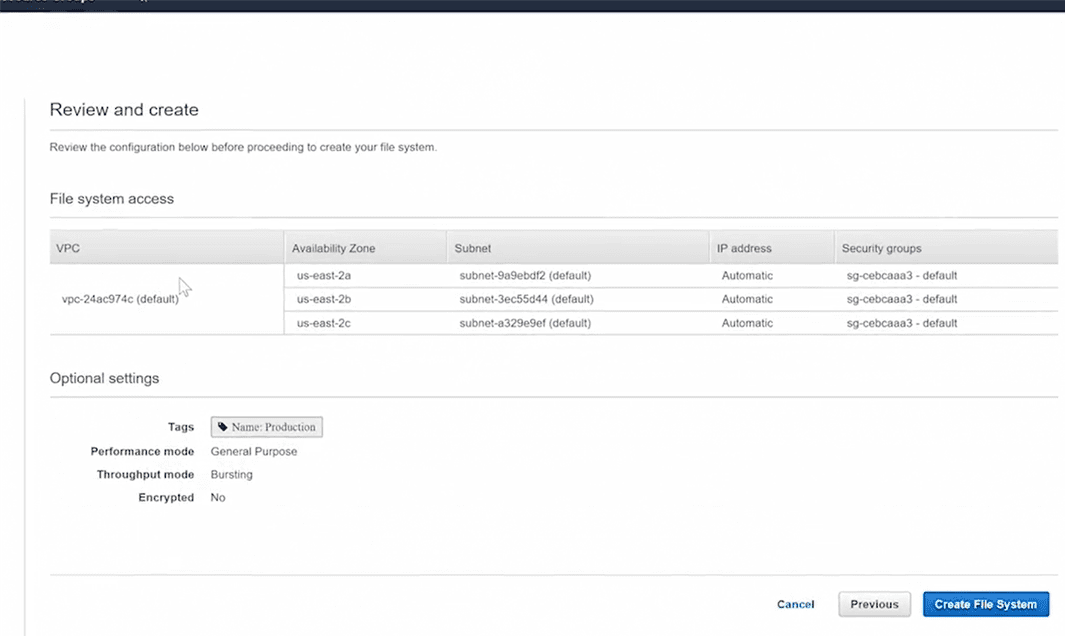Cancel the file system creation
1065x636 pixels.
click(795, 604)
